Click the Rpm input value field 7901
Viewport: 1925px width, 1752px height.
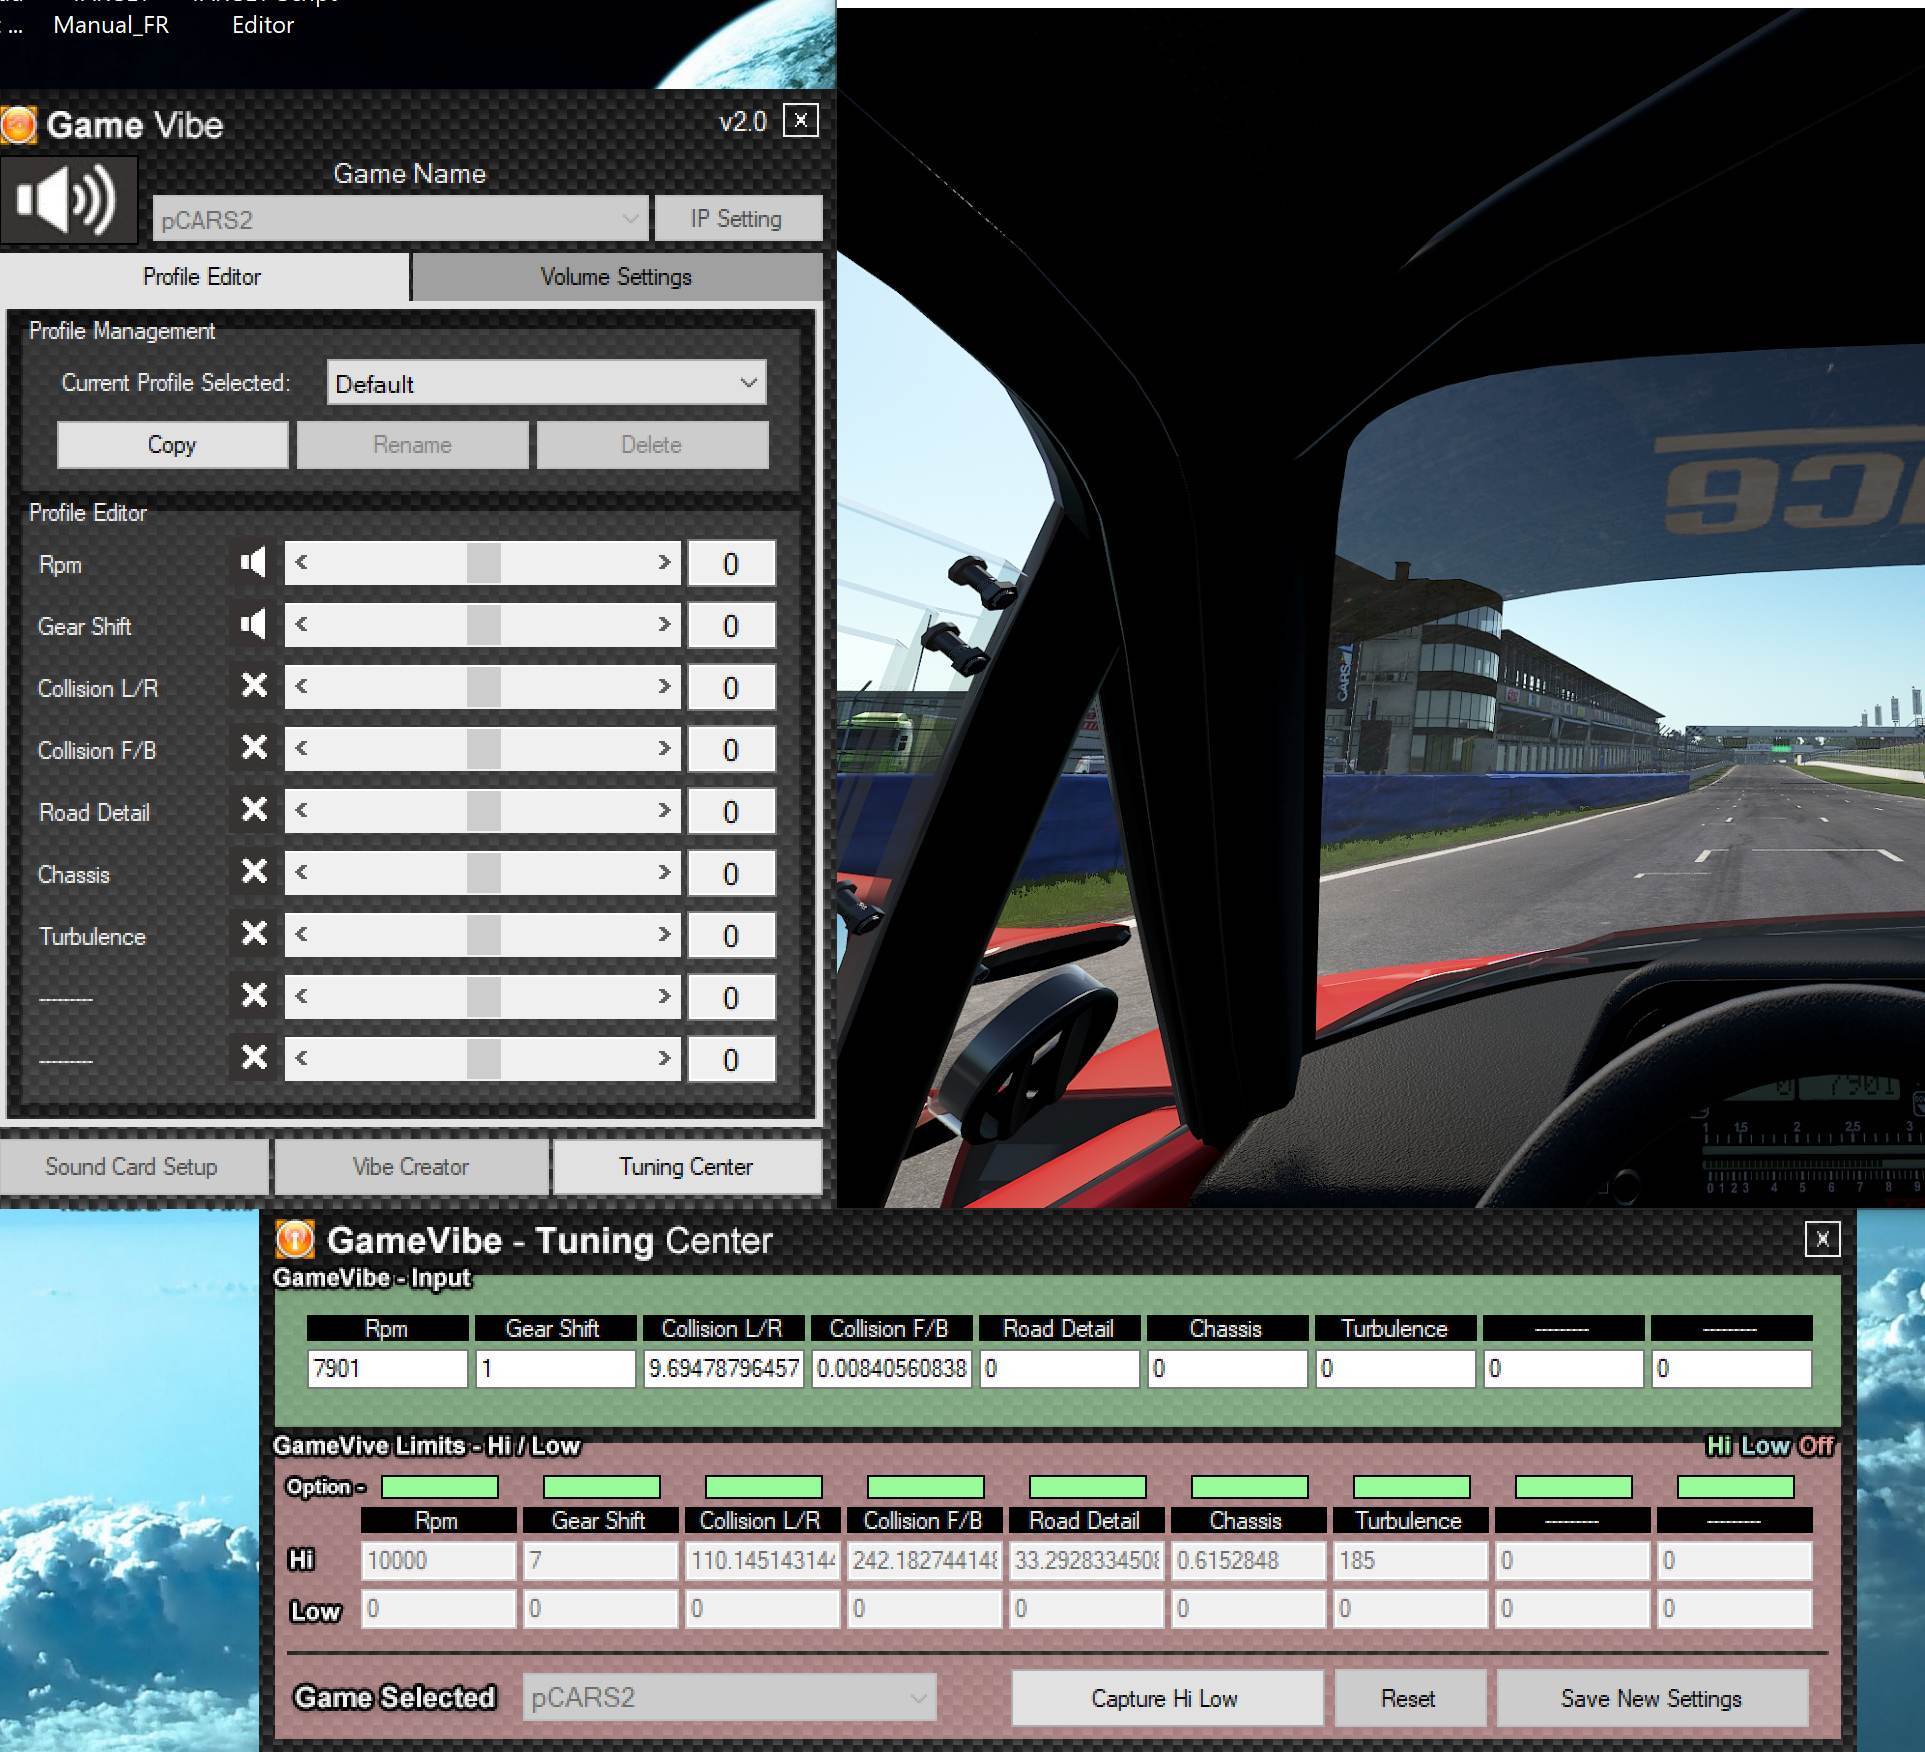tap(387, 1368)
